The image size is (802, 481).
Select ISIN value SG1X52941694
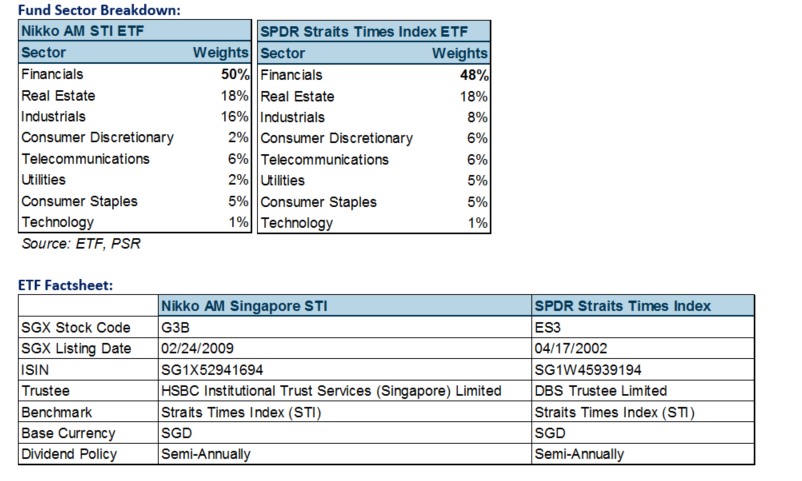212,370
